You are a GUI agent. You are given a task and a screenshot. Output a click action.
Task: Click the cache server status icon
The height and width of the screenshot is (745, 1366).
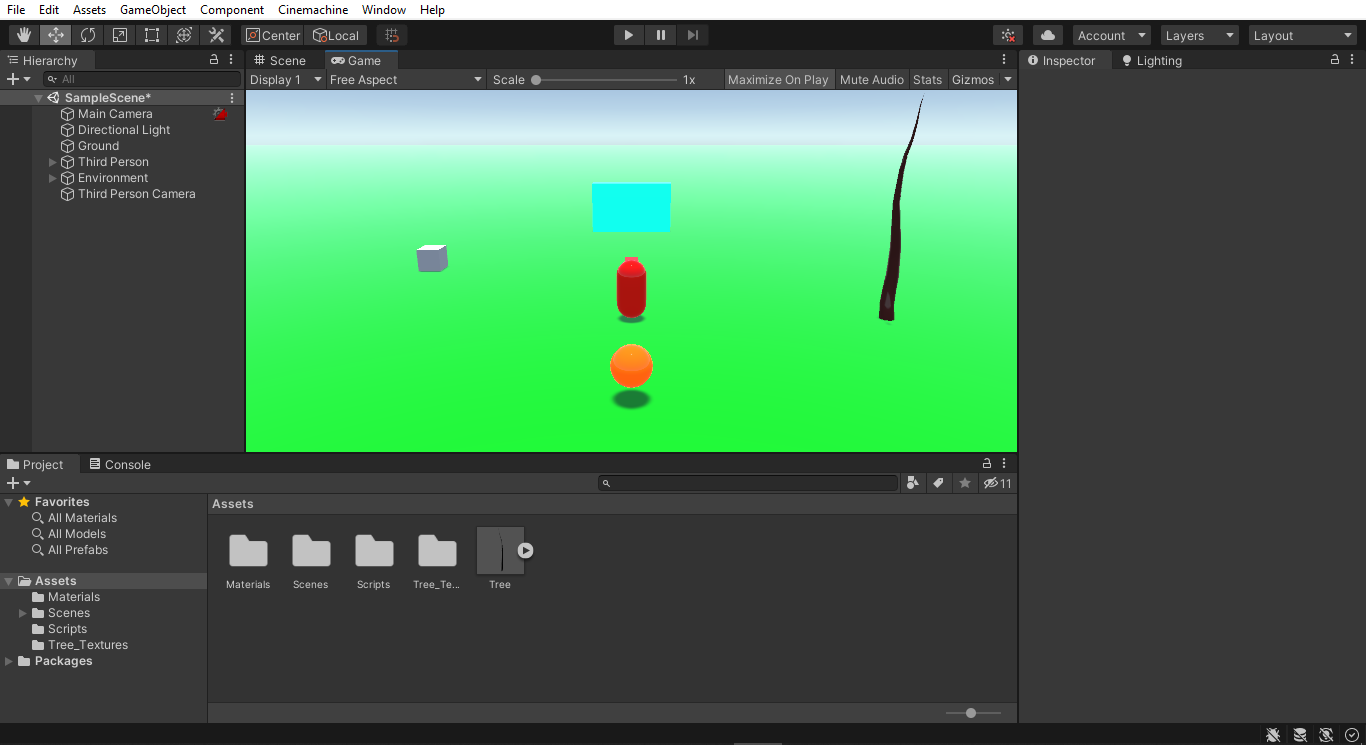tap(1300, 735)
